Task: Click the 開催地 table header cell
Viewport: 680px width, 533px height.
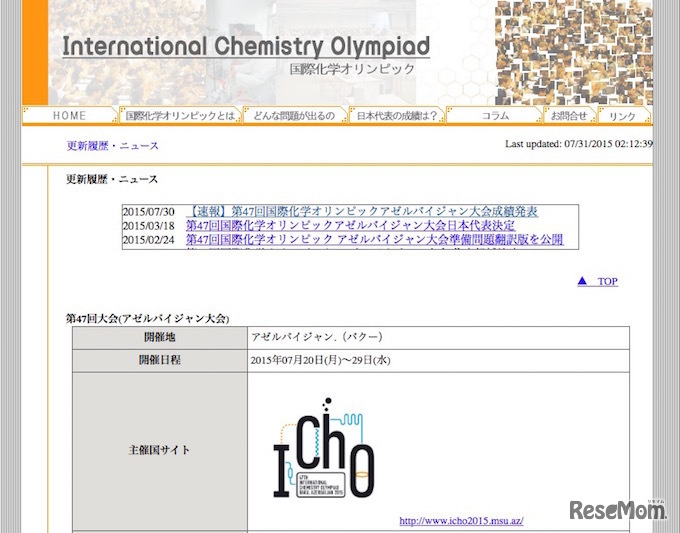Action: point(160,337)
